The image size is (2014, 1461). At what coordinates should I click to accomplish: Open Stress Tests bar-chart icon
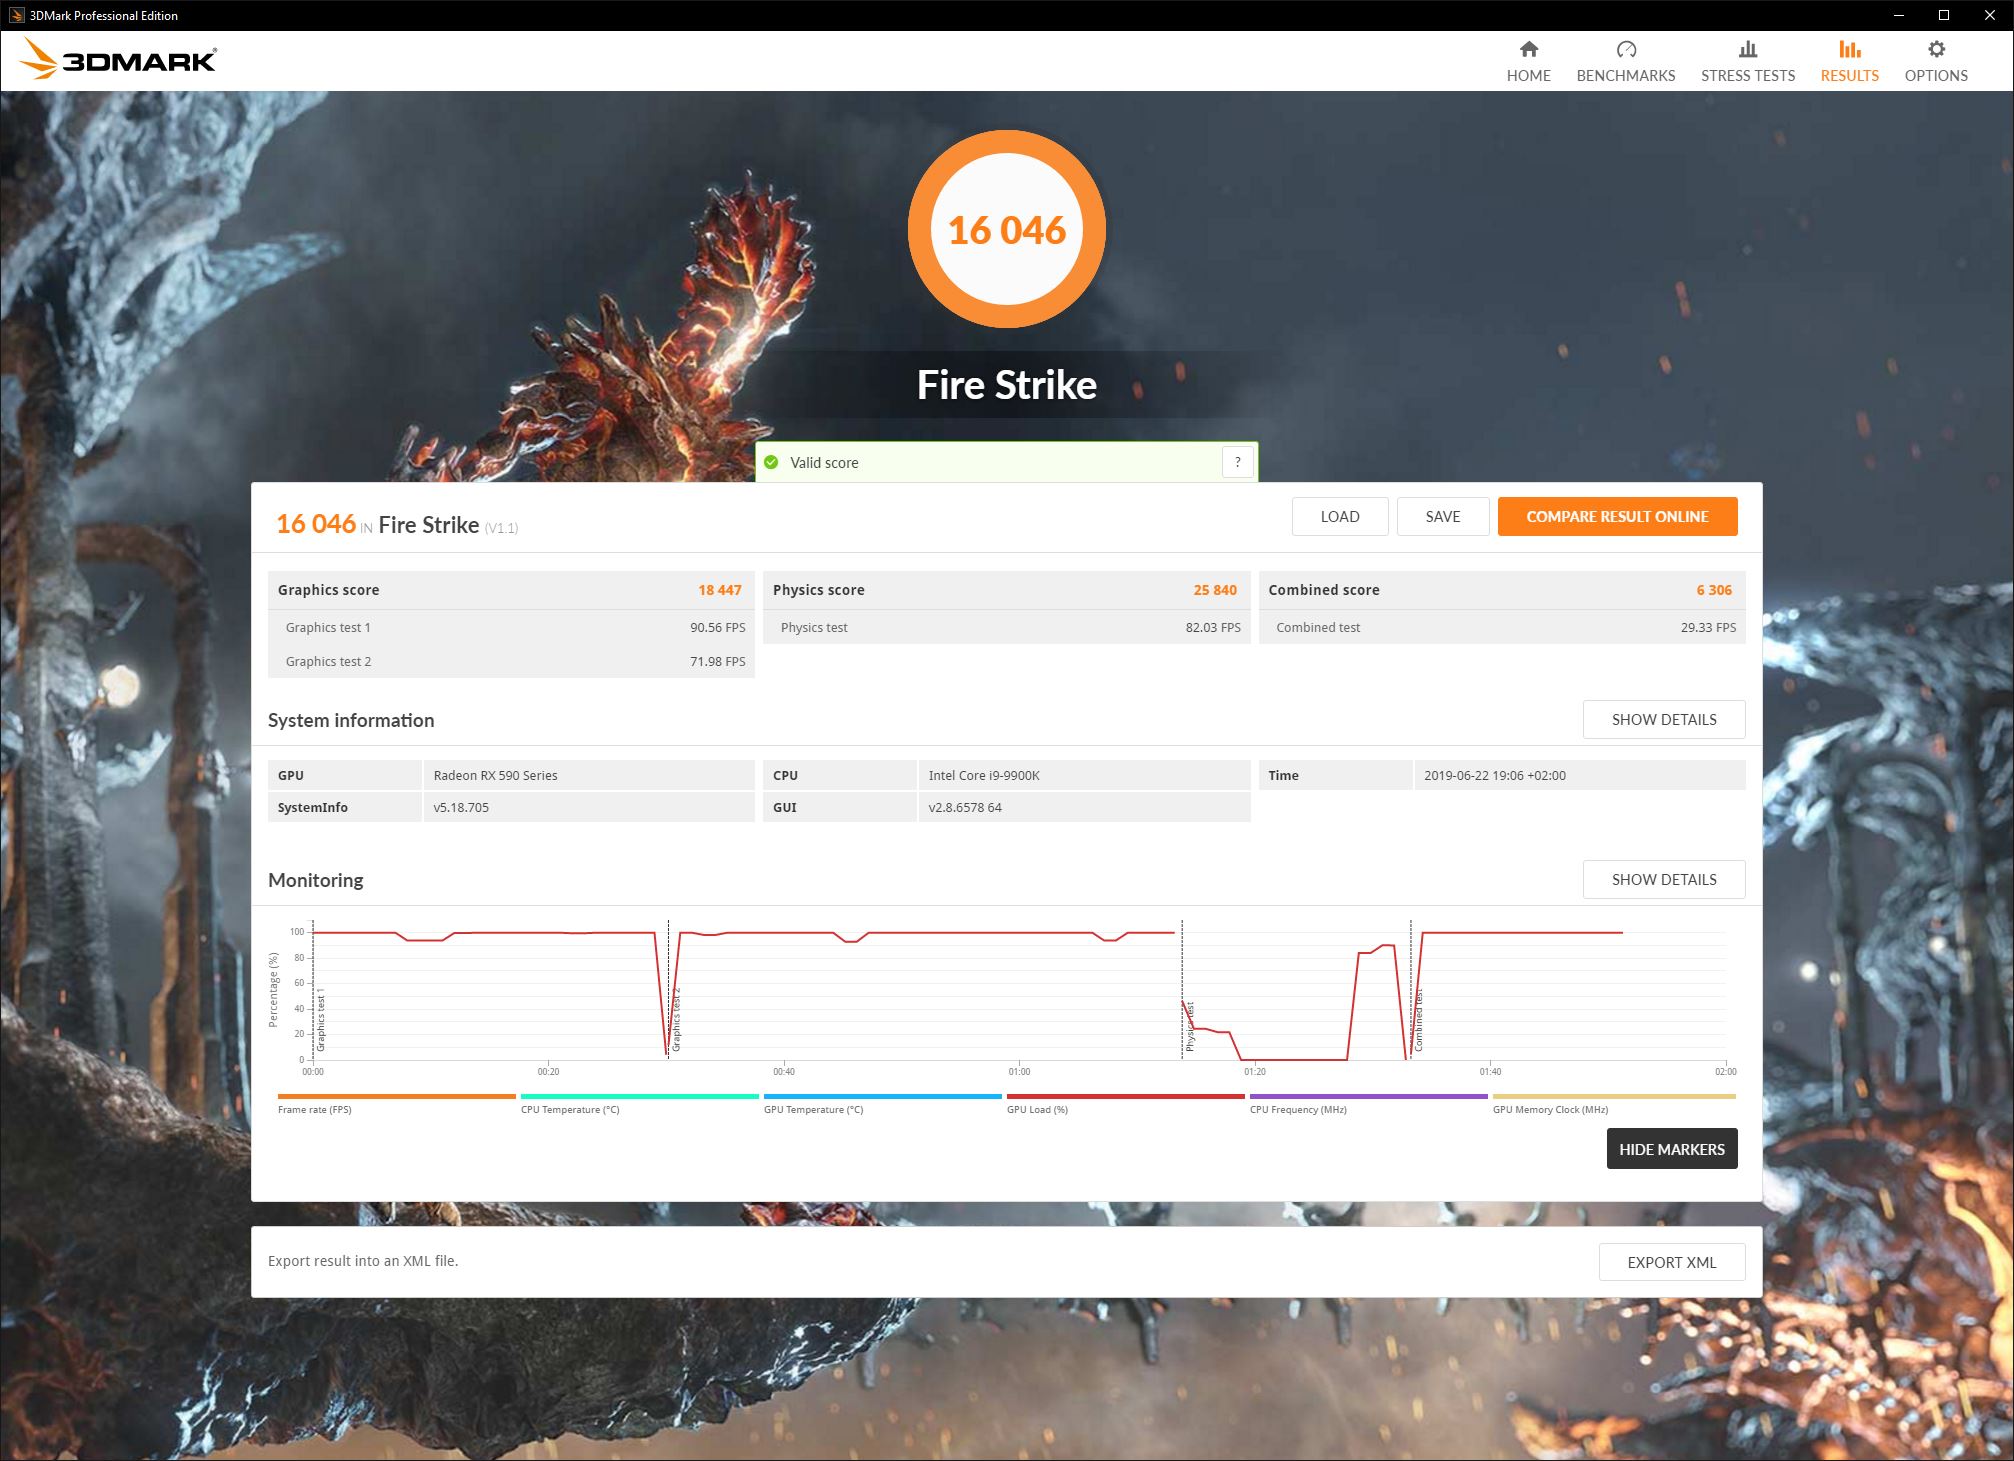[x=1747, y=49]
